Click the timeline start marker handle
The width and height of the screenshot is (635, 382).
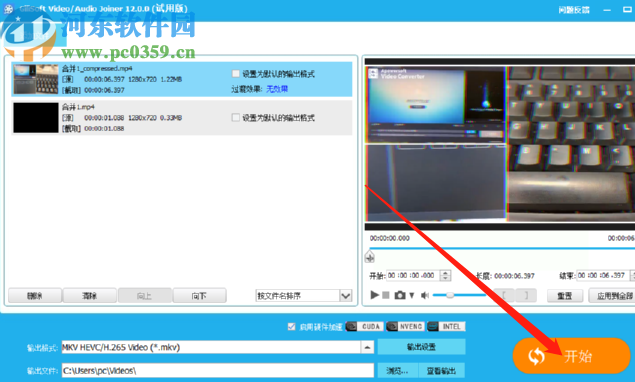point(369,256)
